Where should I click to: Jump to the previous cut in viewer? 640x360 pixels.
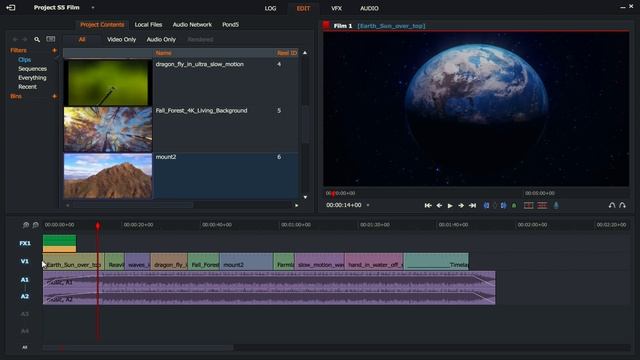point(428,205)
